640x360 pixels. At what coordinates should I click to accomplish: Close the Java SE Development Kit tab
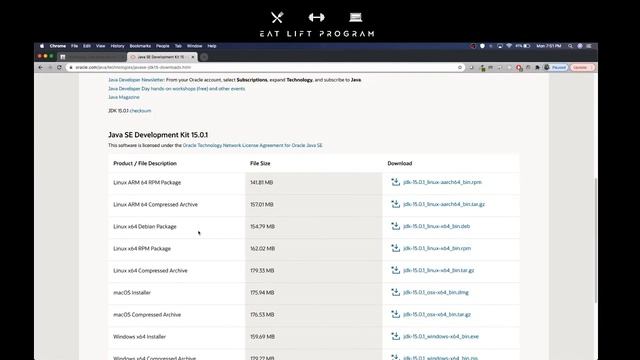pos(193,57)
